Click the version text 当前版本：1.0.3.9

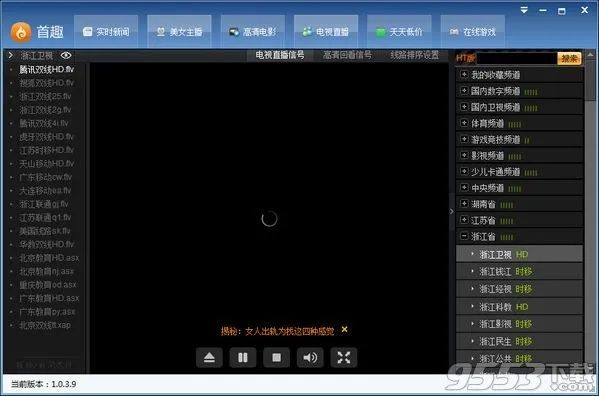pyautogui.click(x=44, y=384)
